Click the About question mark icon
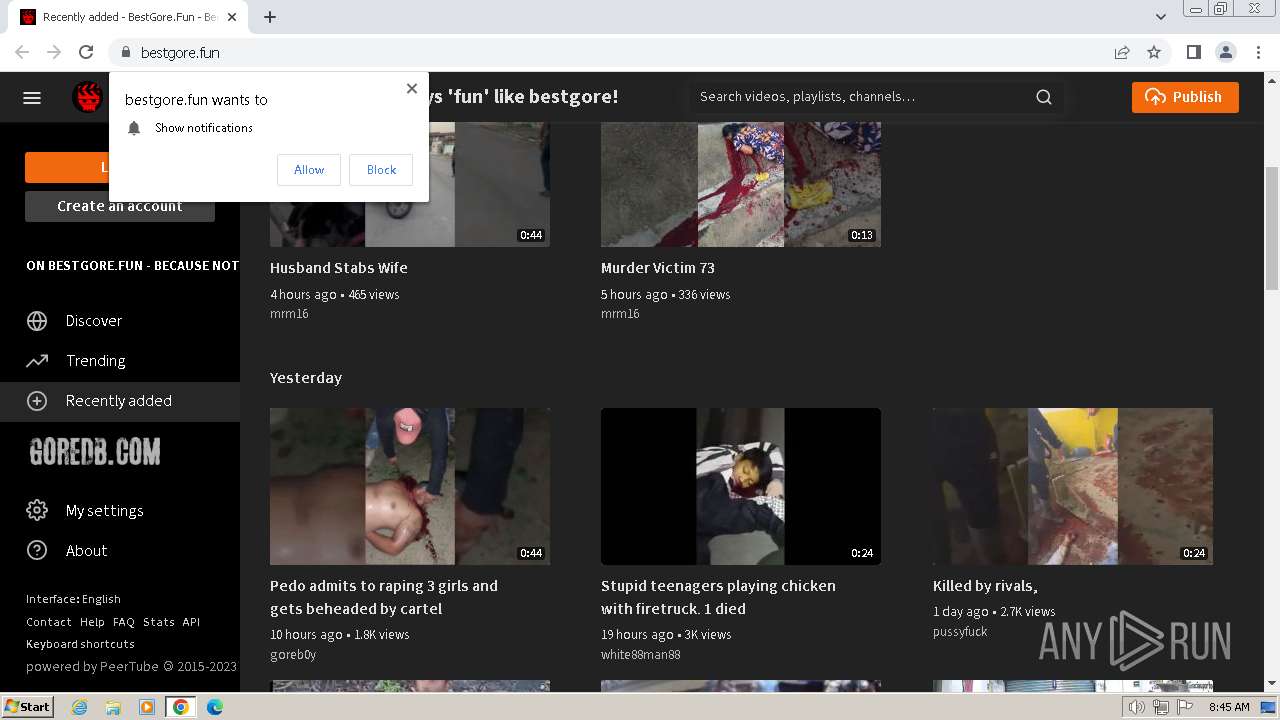1280x720 pixels. [37, 550]
